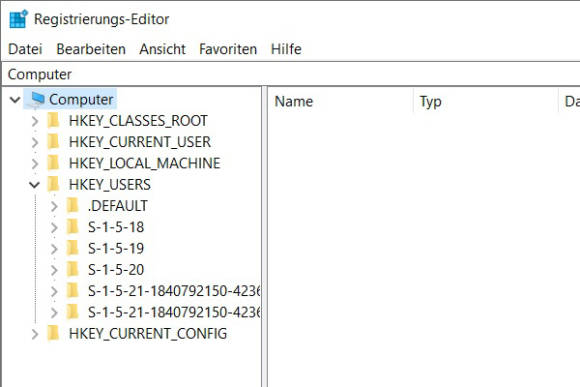The width and height of the screenshot is (580, 387).
Task: Expand HKEY_CLASSES_ROOT with its chevron
Action: coord(35,121)
